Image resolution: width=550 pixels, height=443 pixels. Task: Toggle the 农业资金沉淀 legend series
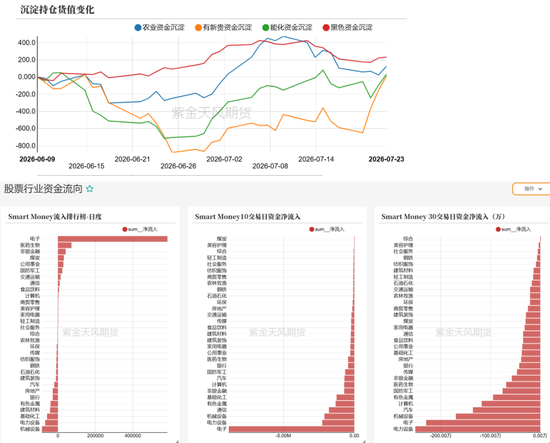click(160, 27)
